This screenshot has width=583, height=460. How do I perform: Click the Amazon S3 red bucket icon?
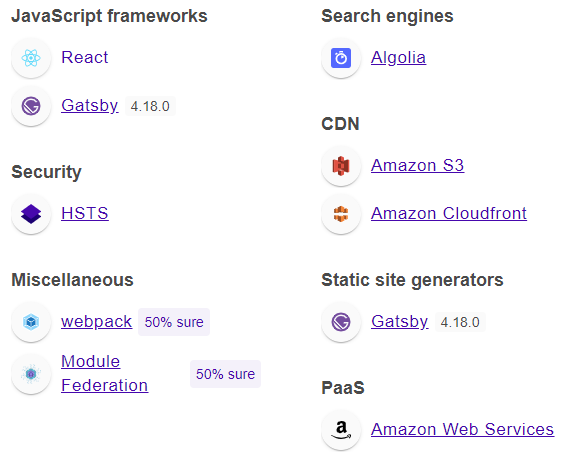click(341, 166)
